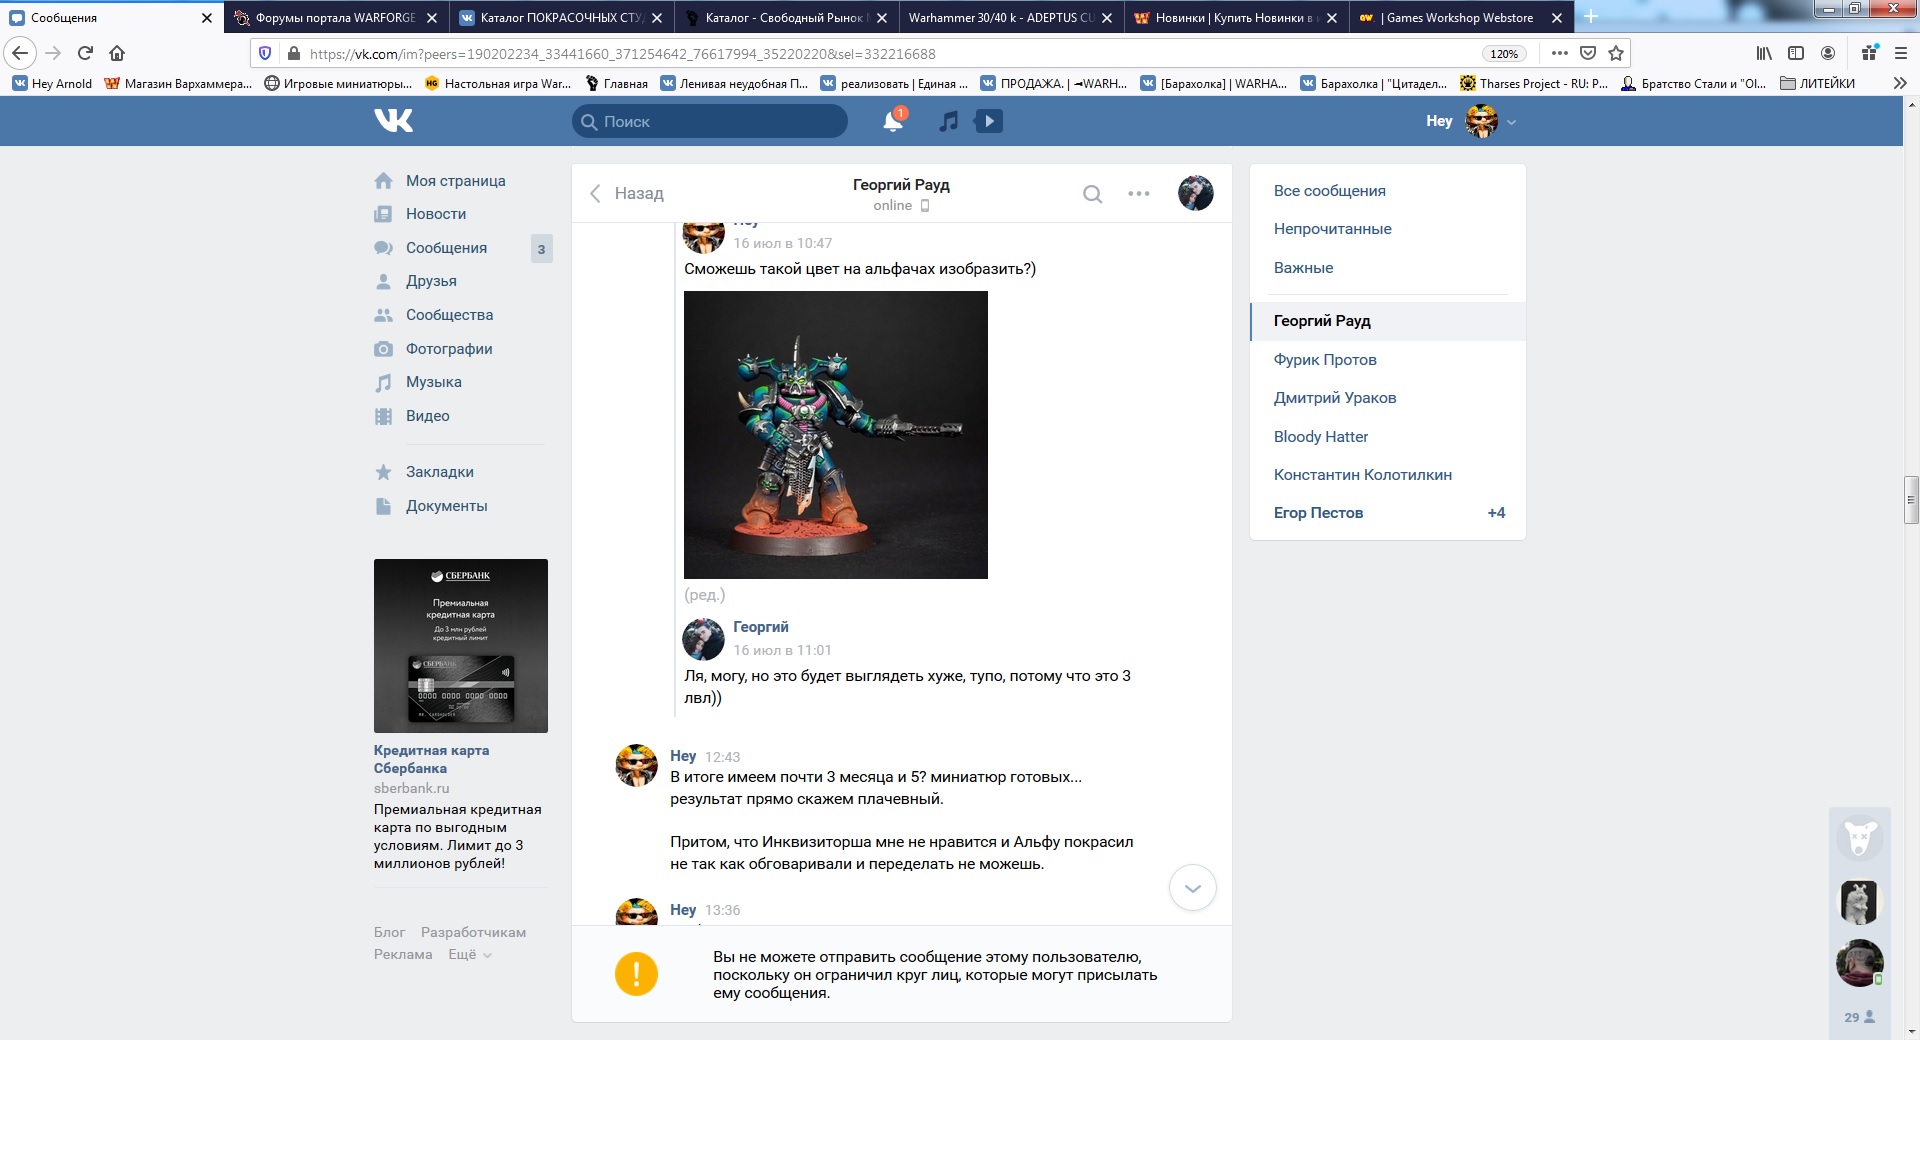The width and height of the screenshot is (1920, 1152).
Task: Search within the conversation magnifier icon
Action: pos(1092,194)
